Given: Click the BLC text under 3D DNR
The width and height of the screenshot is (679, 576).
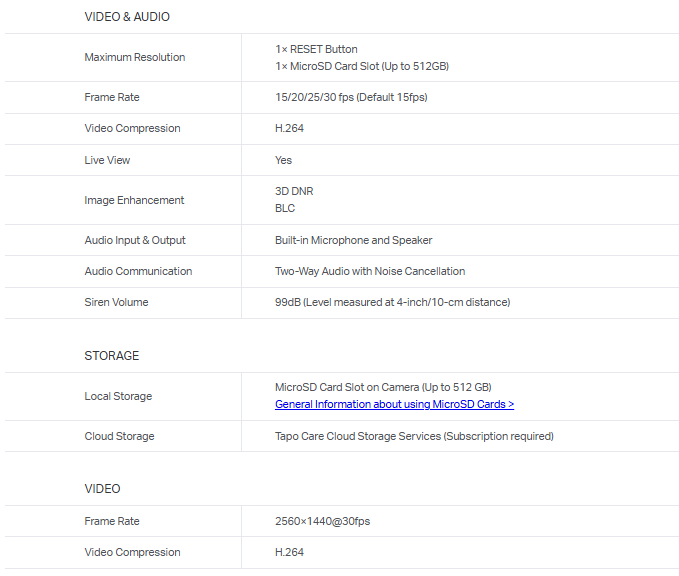Looking at the screenshot, I should [x=285, y=209].
